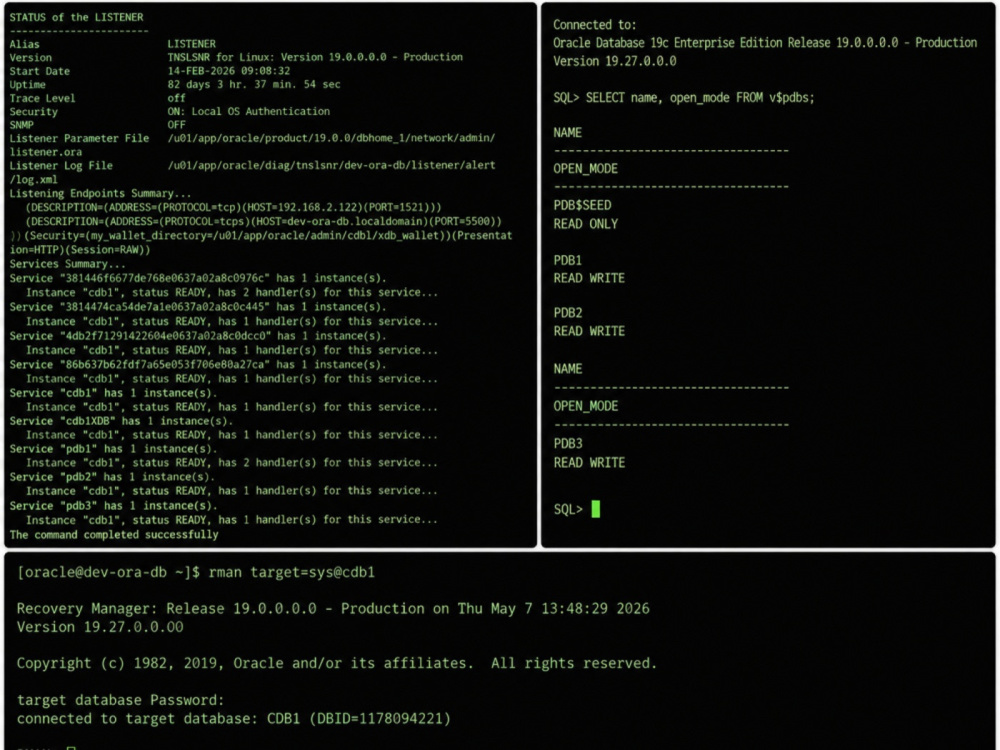Click the tcps endpoint with PORT=5500
This screenshot has height=750, width=1000.
tap(263, 221)
